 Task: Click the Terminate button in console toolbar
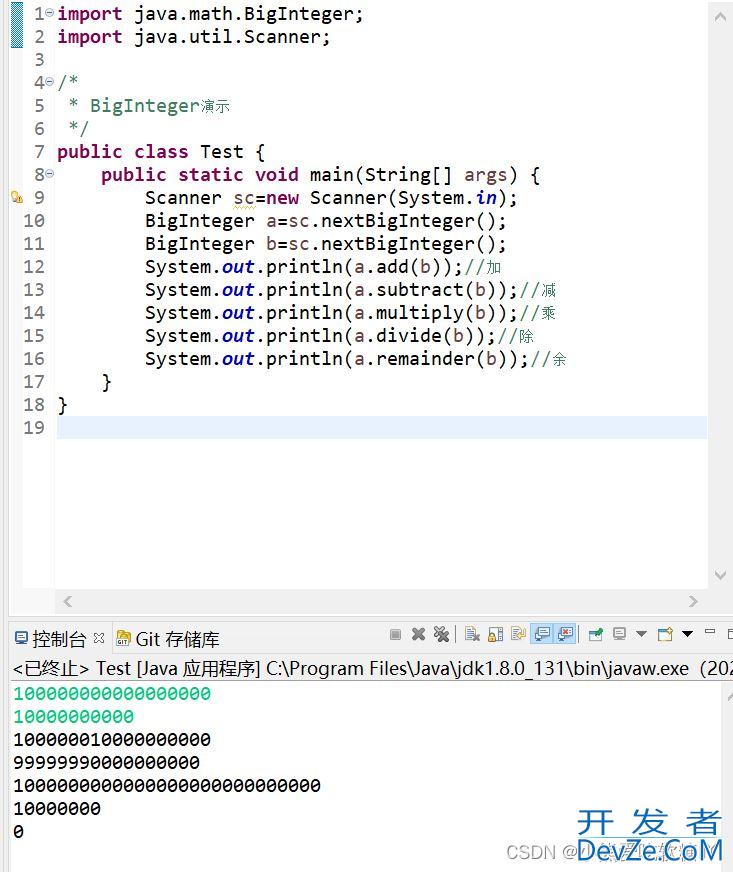[x=395, y=635]
